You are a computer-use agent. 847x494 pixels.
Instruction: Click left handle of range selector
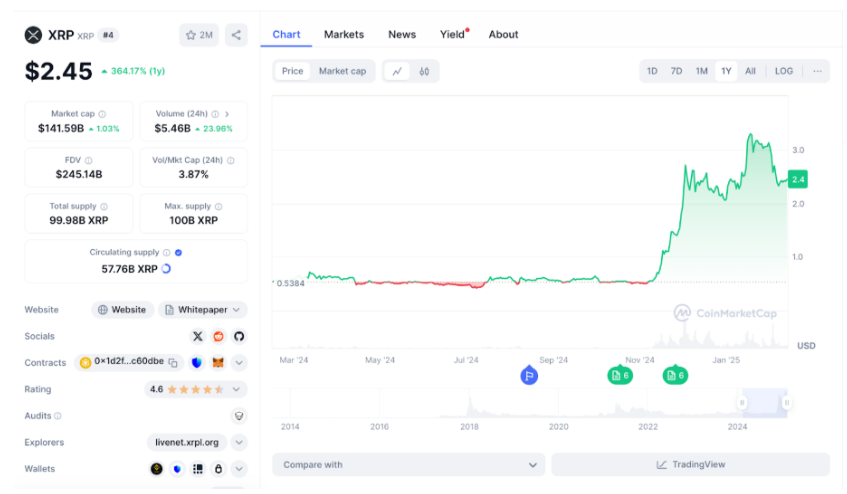pyautogui.click(x=742, y=403)
